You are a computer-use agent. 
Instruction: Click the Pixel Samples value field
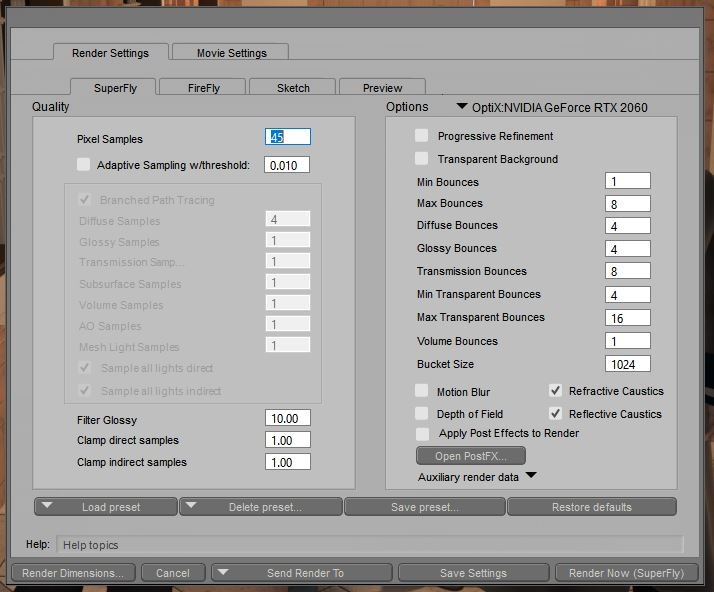[x=288, y=137]
